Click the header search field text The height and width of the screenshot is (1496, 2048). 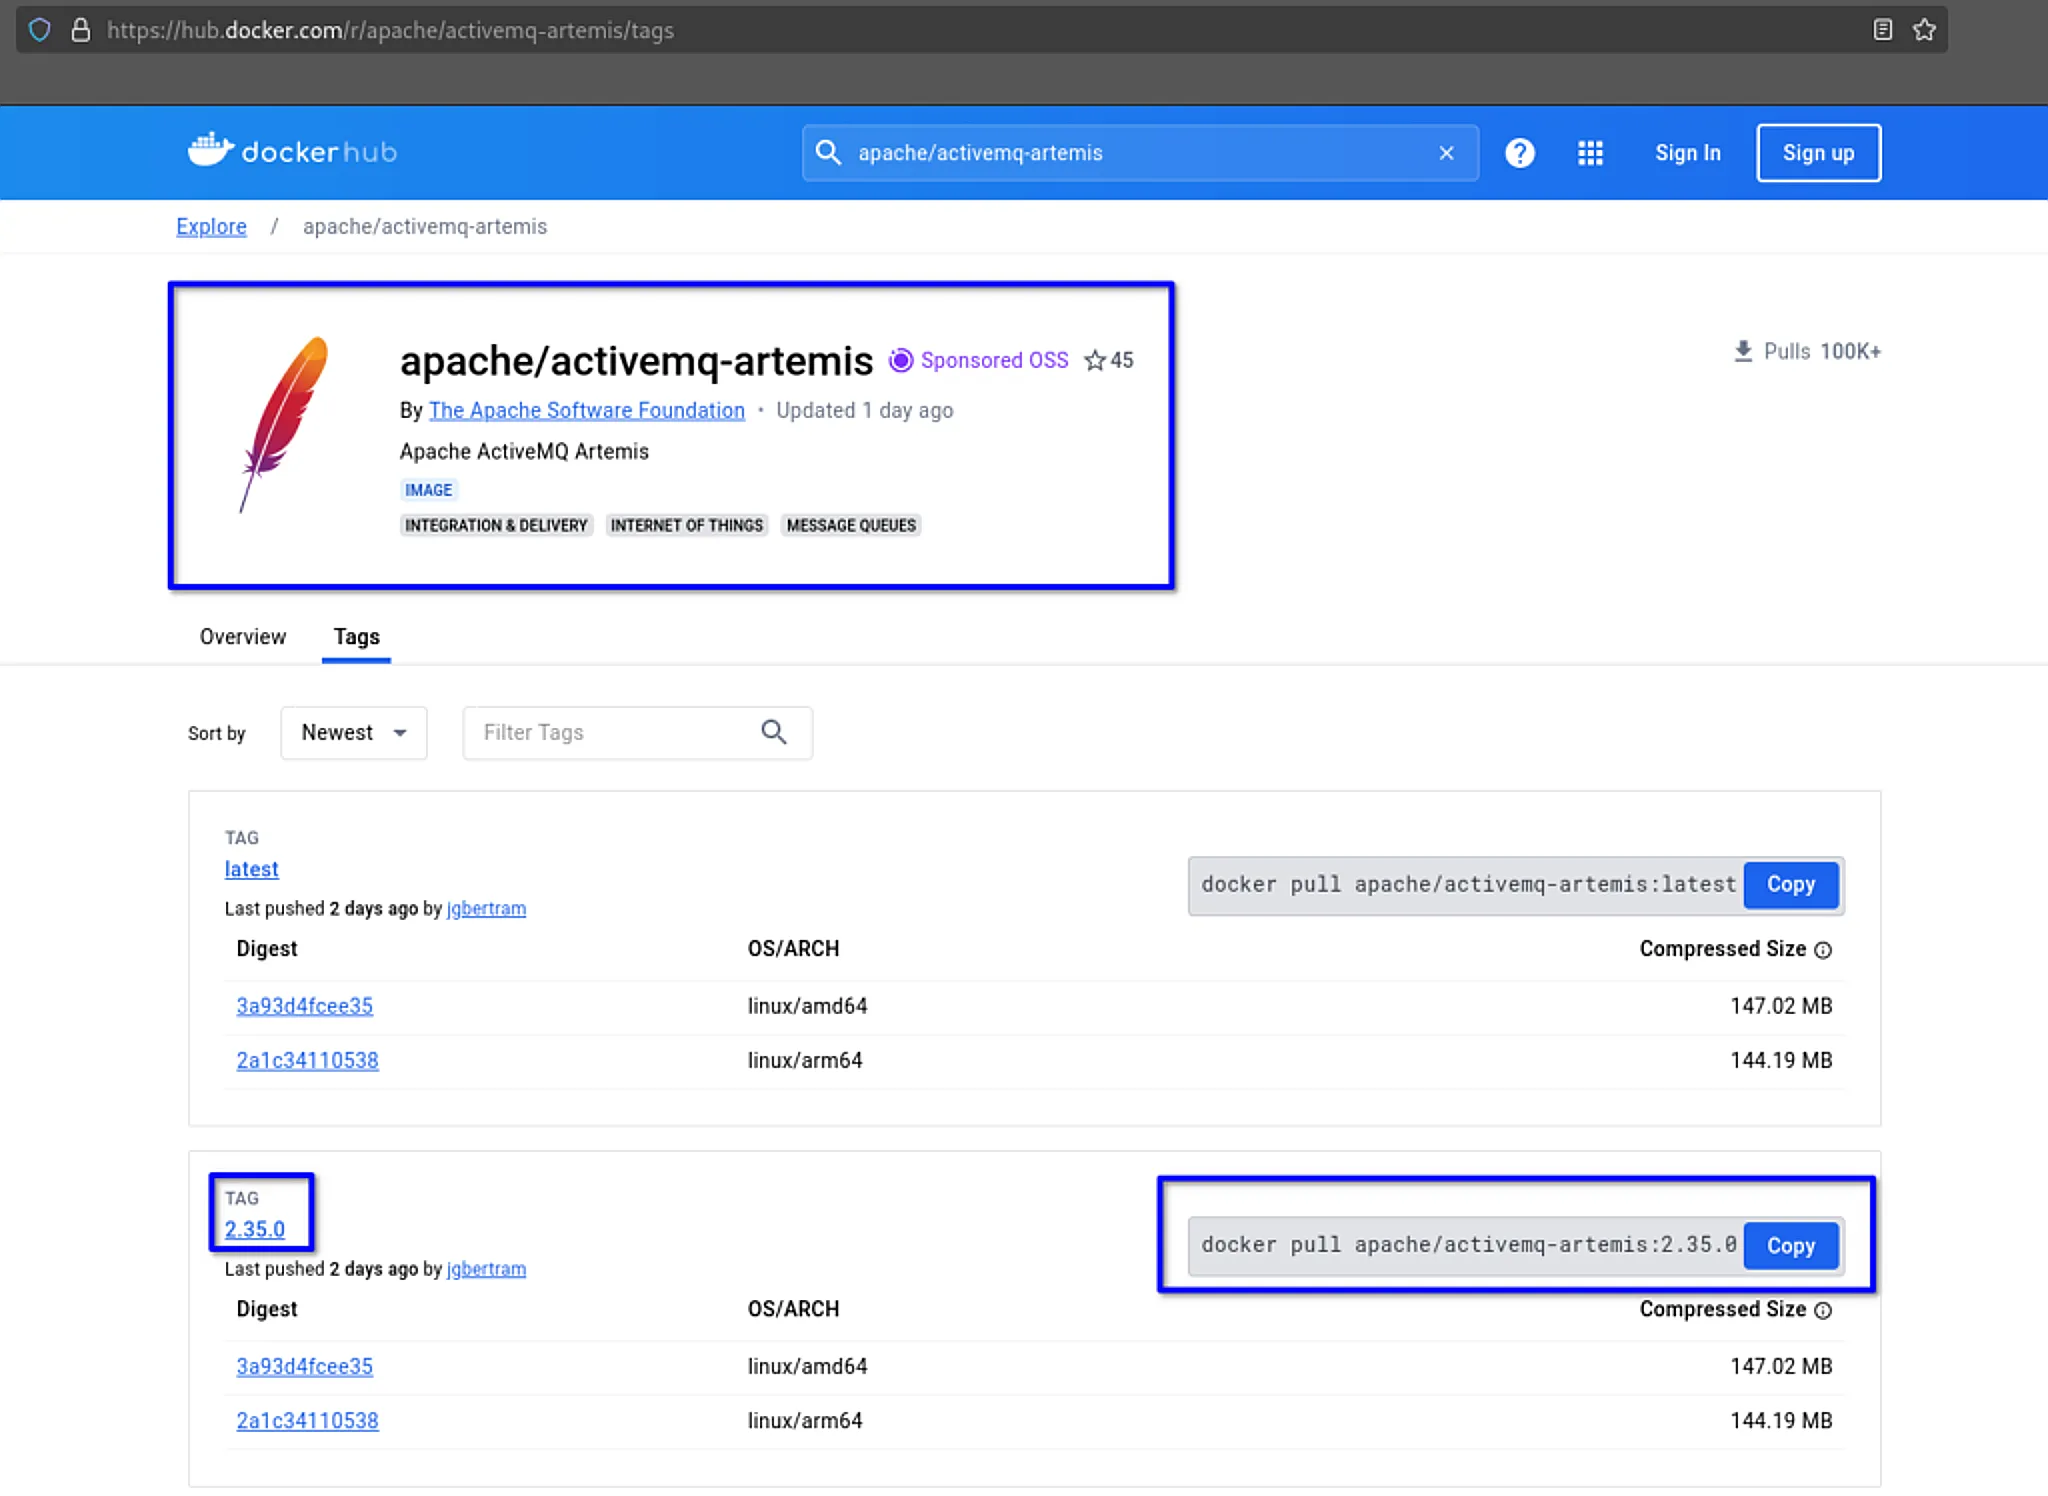click(x=980, y=153)
